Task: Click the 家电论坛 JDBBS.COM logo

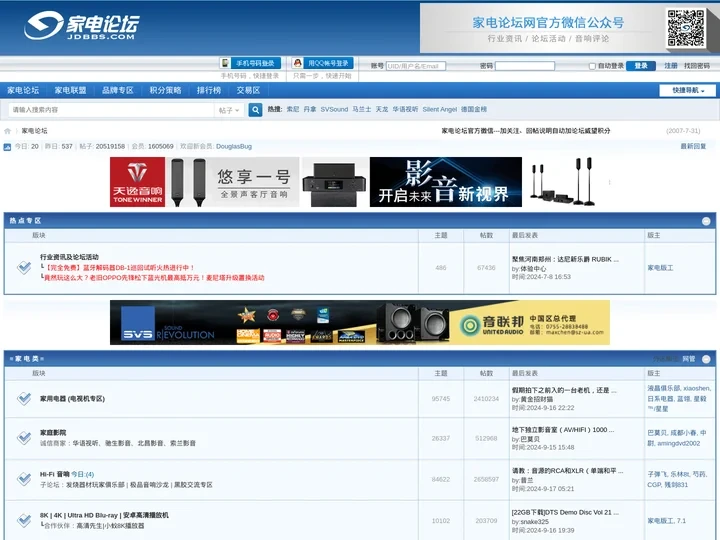Action: click(82, 26)
